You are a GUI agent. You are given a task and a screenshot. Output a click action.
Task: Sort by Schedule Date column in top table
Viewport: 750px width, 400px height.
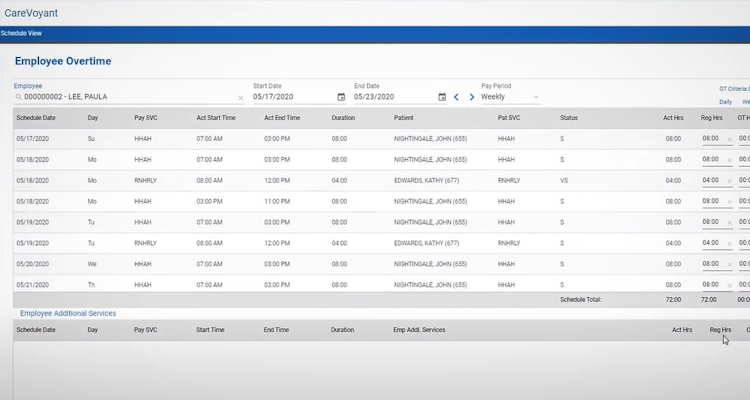point(36,118)
